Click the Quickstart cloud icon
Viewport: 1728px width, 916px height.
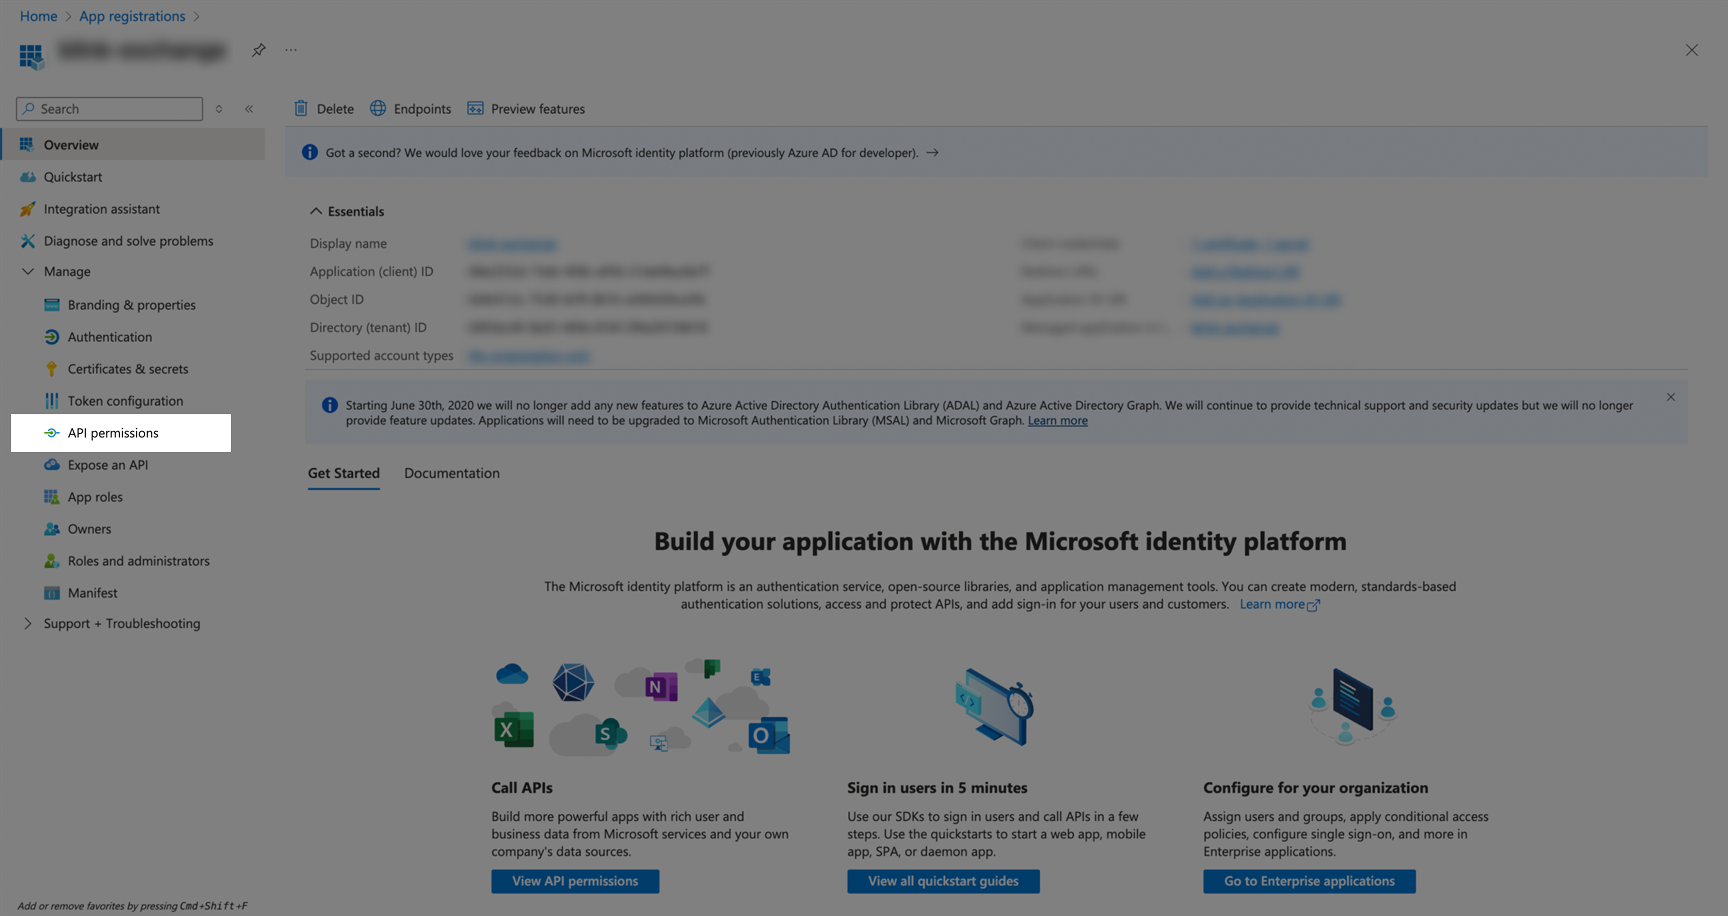click(x=28, y=177)
